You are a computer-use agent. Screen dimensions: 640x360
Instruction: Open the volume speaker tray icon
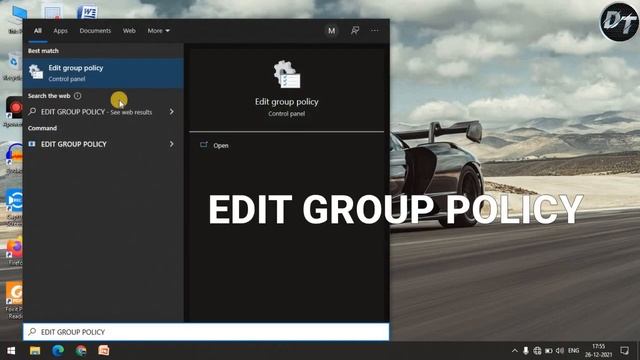click(x=560, y=351)
